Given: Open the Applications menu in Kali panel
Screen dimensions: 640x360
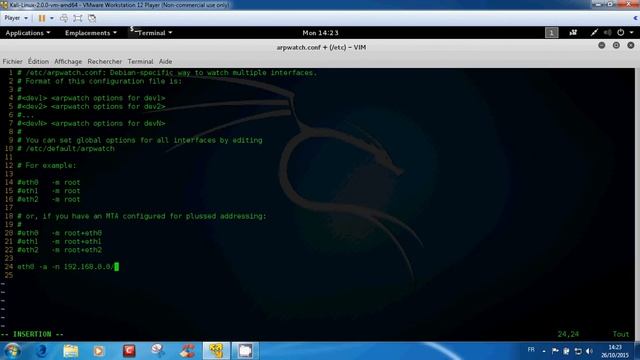Looking at the screenshot, I should 28,33.
